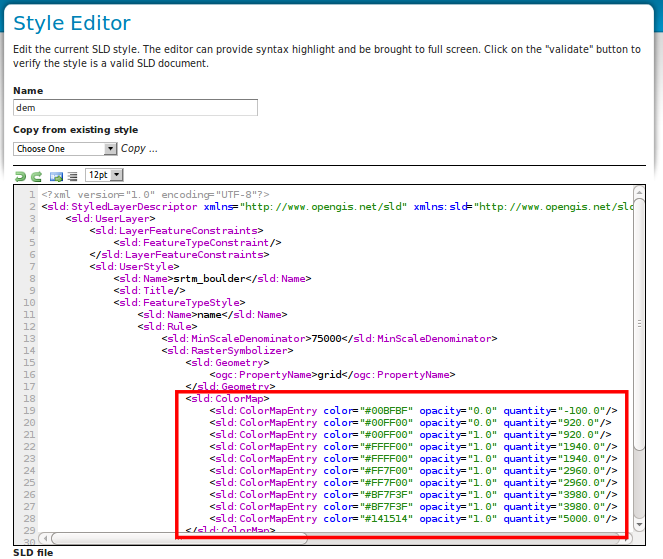663x559 pixels.
Task: Open the 12pt font size dropdown
Action: coord(104,175)
